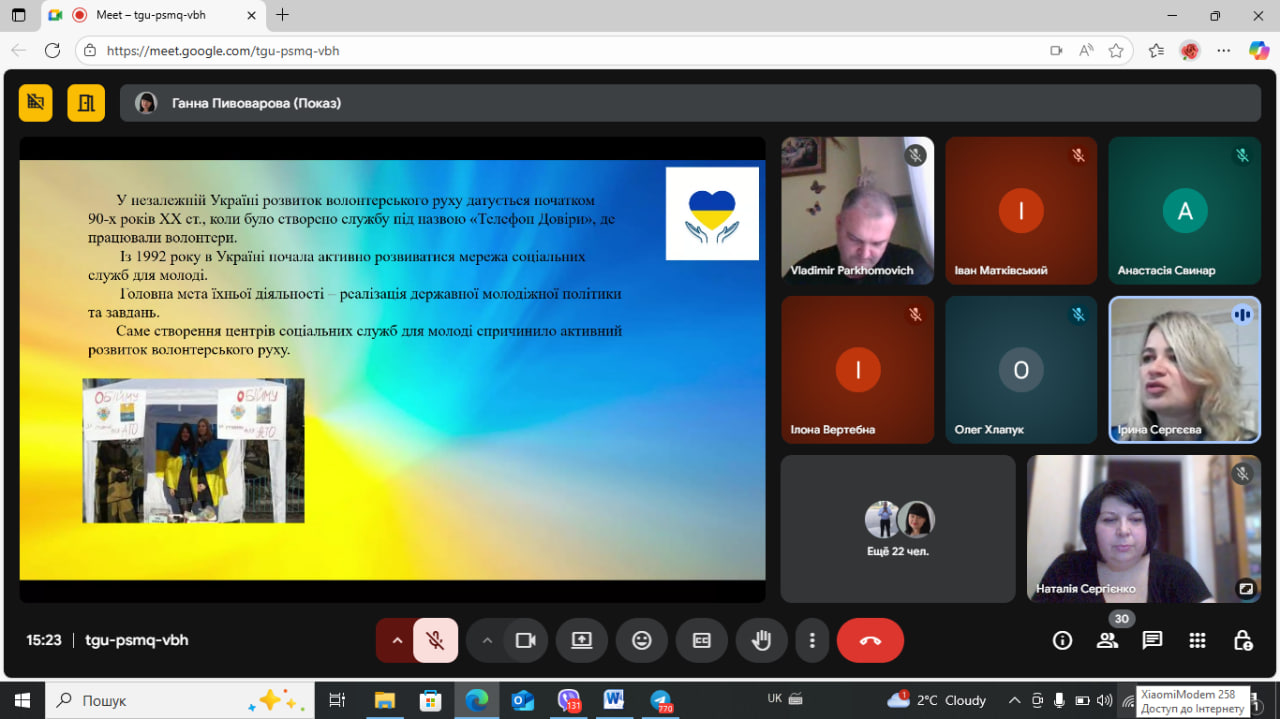Screen dimensions: 1280x719
Task: Open the 'Ещё 22 чел.' participants tile
Action: (897, 529)
